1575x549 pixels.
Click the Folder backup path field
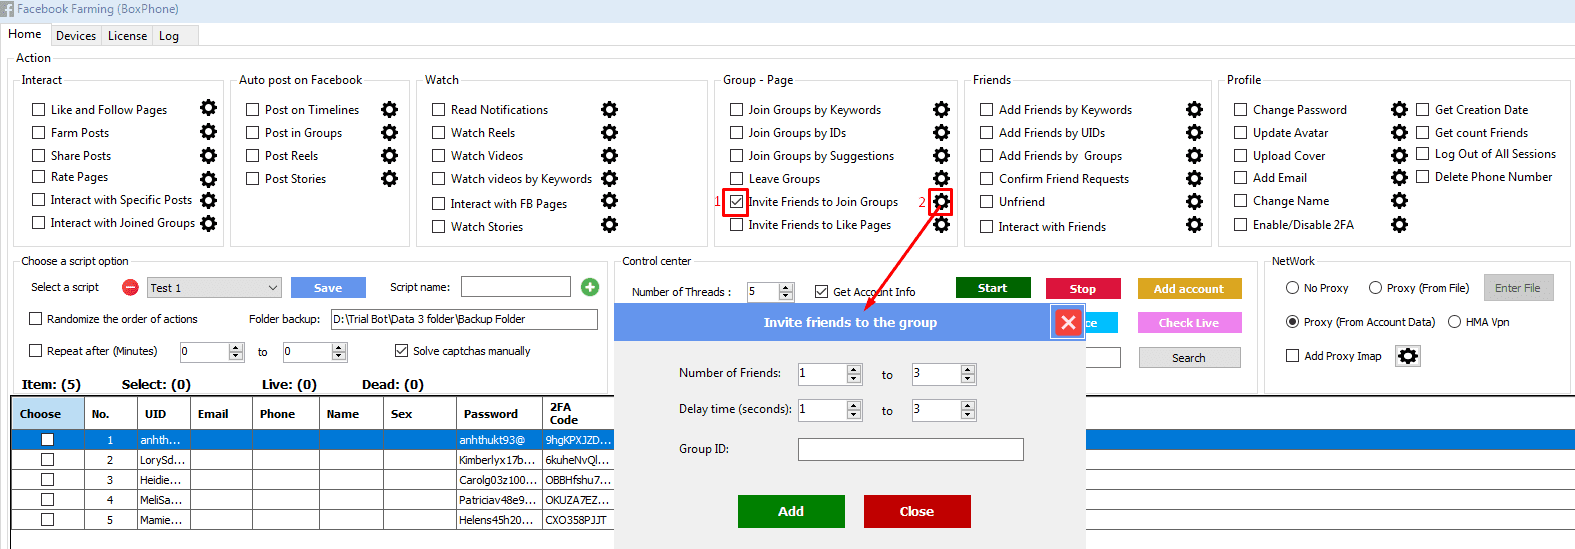point(464,319)
